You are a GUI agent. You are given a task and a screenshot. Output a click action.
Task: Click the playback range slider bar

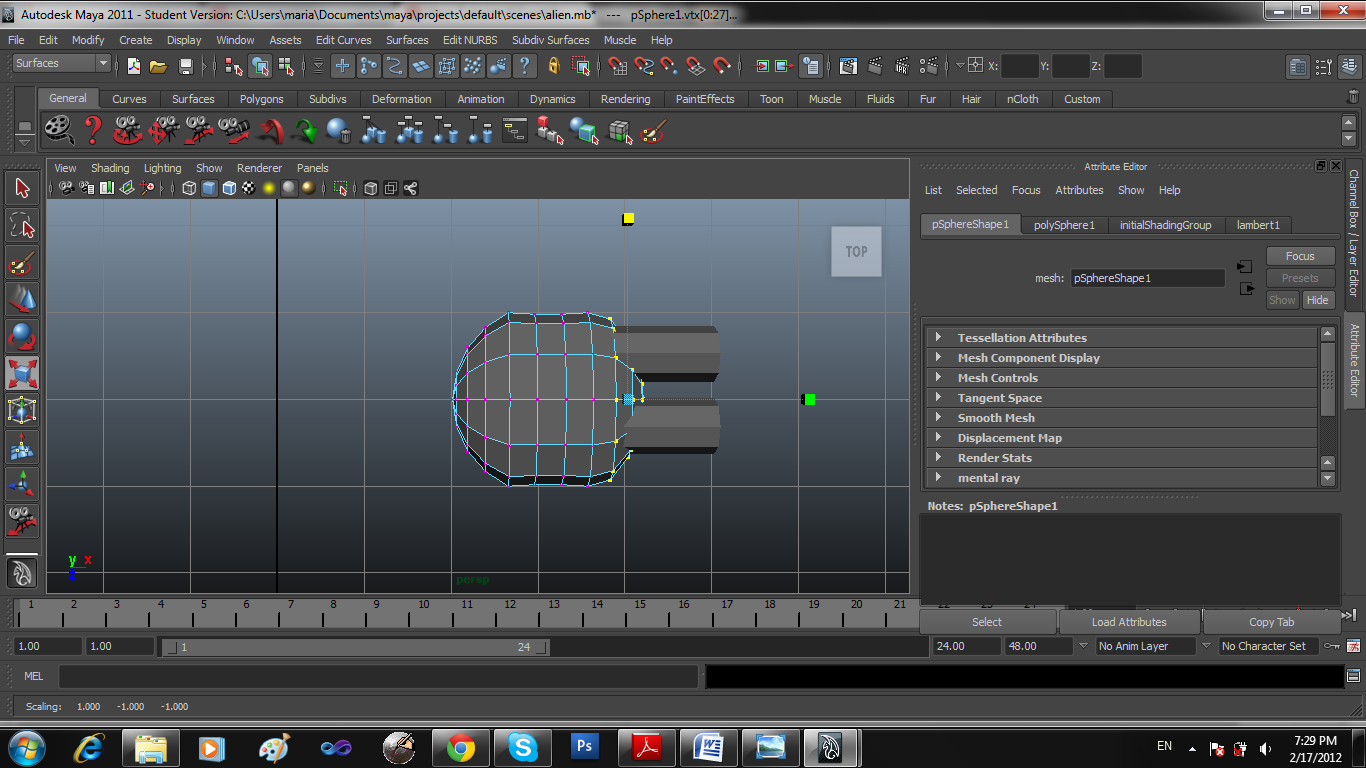pos(355,647)
